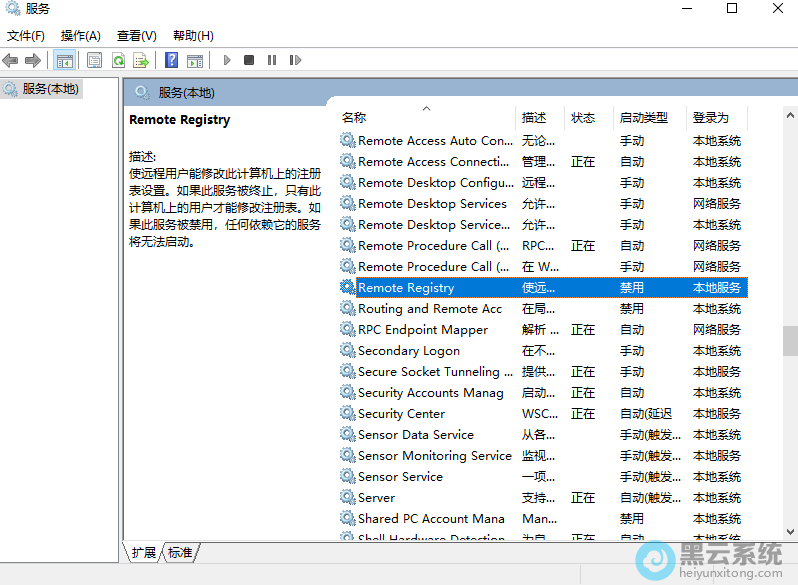Open the 操作(A) menu
Image resolution: width=798 pixels, height=585 pixels.
[x=80, y=35]
